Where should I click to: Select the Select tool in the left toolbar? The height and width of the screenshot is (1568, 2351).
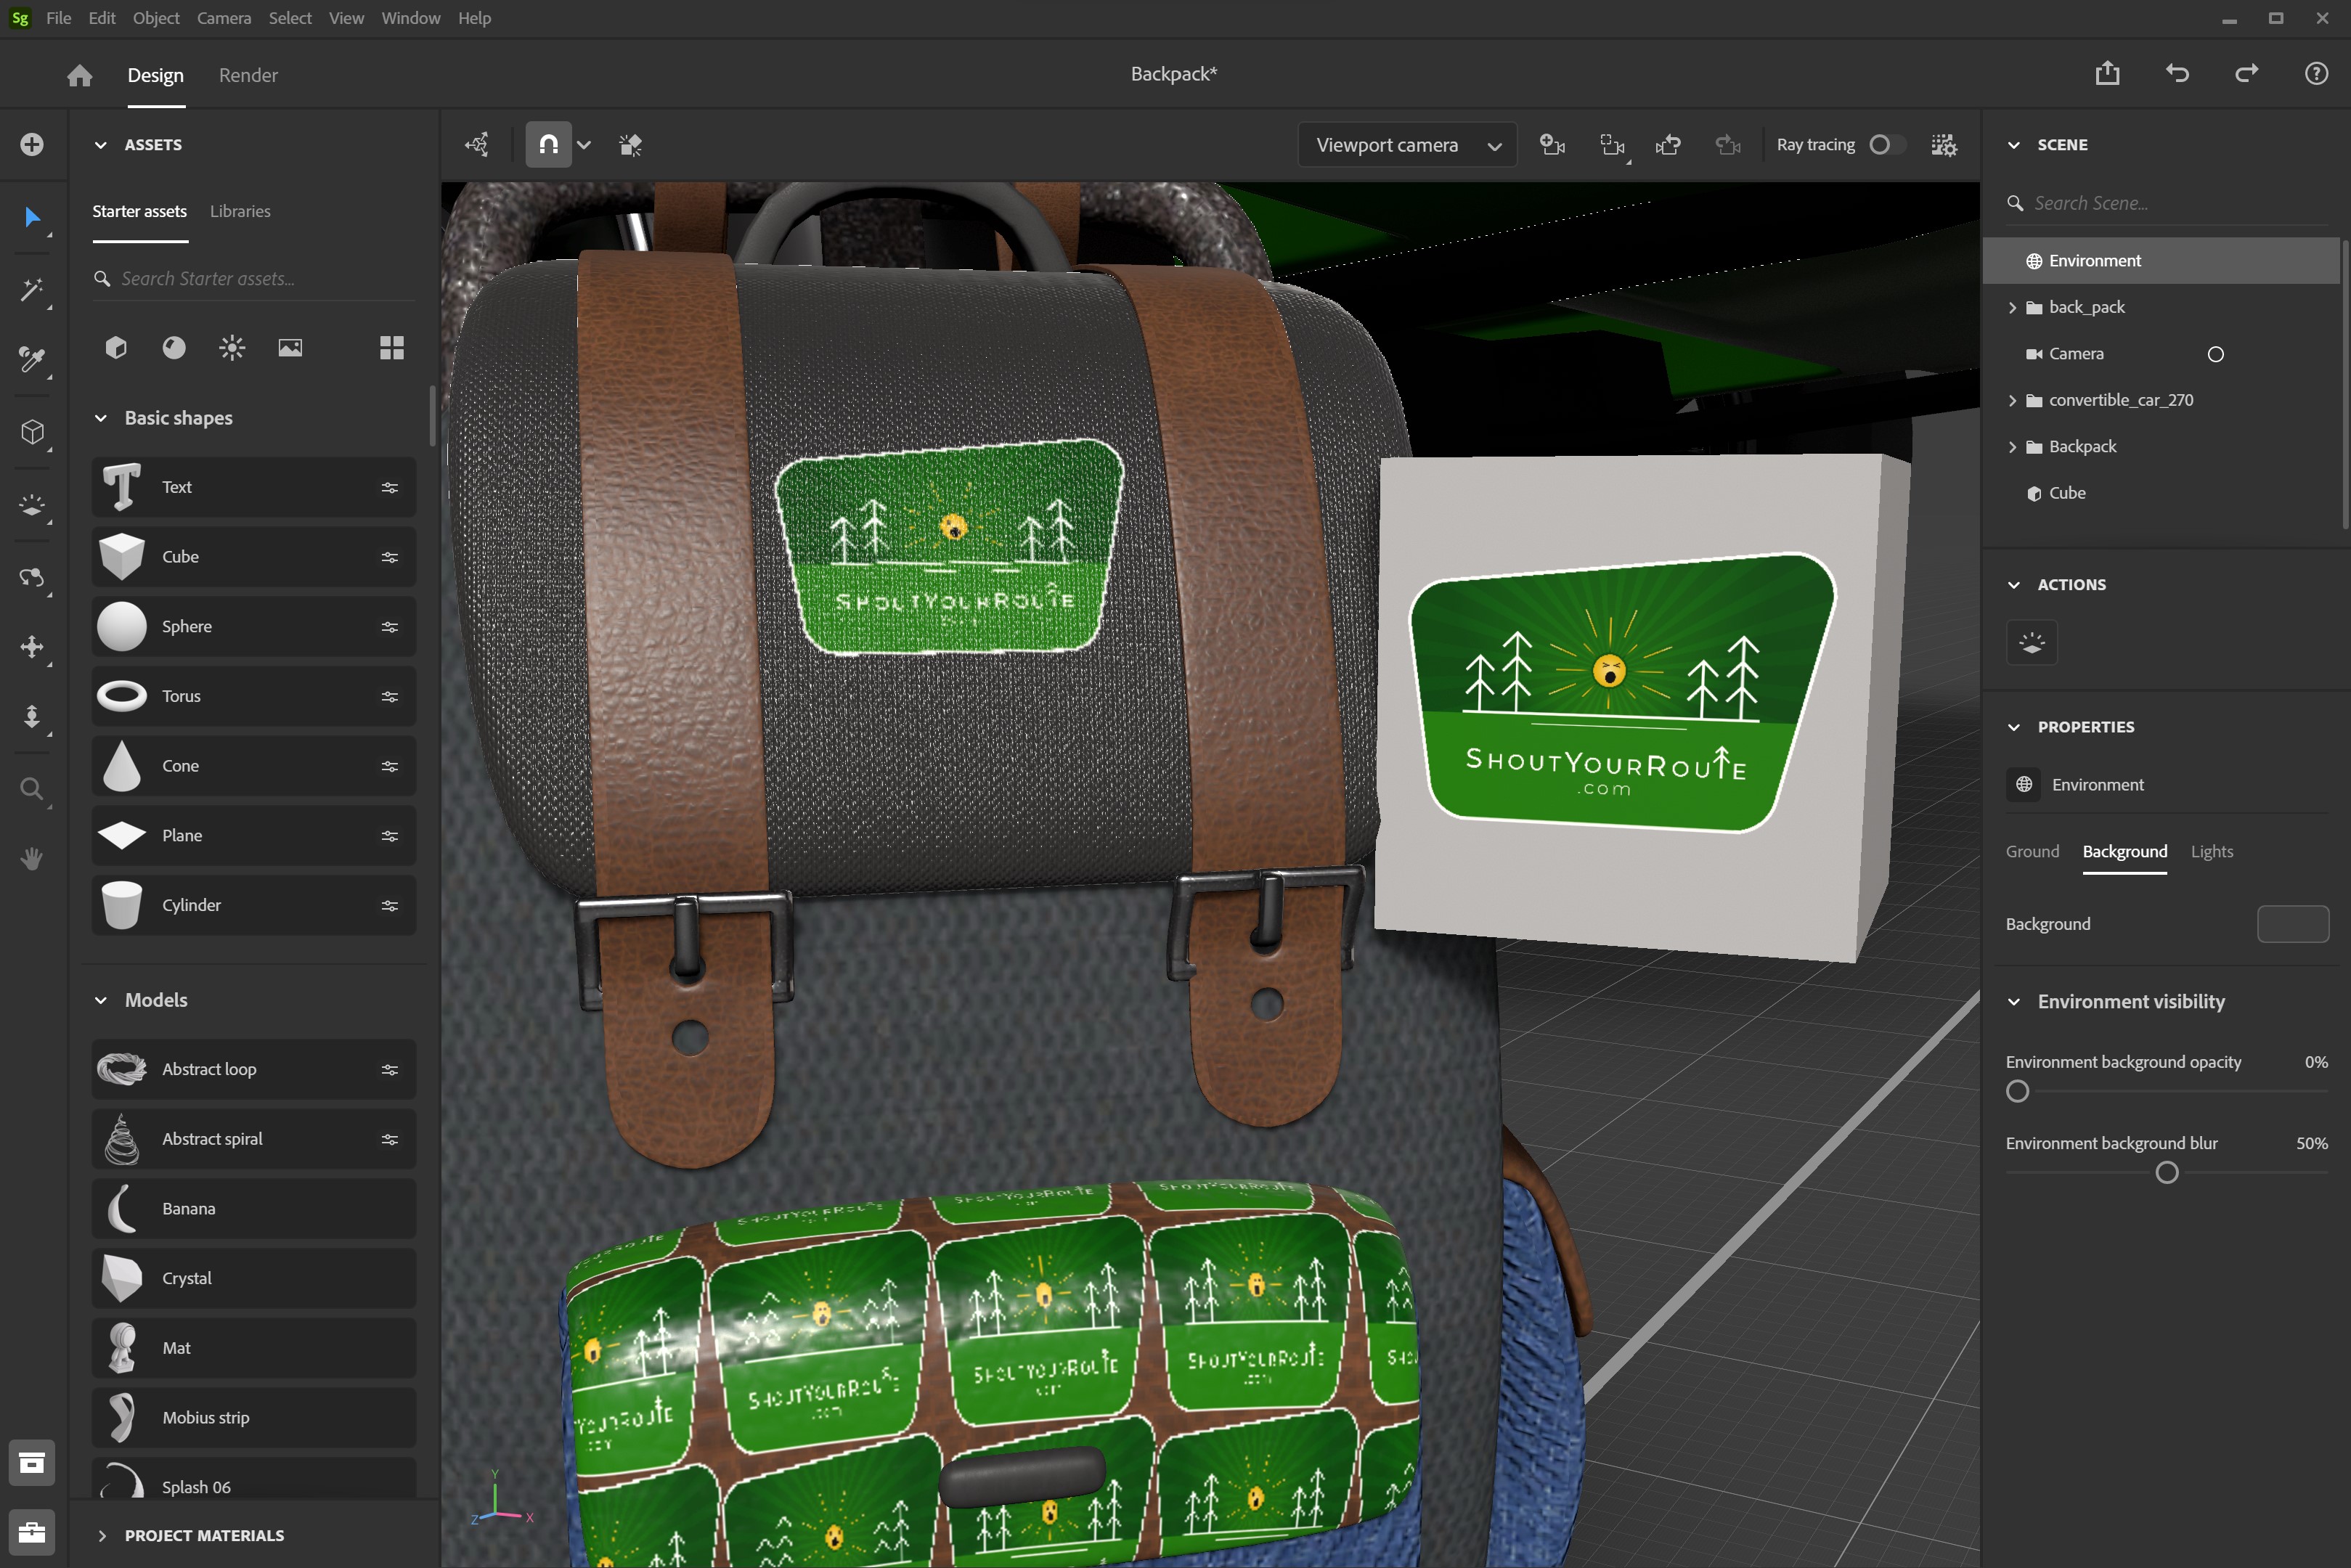(32, 218)
